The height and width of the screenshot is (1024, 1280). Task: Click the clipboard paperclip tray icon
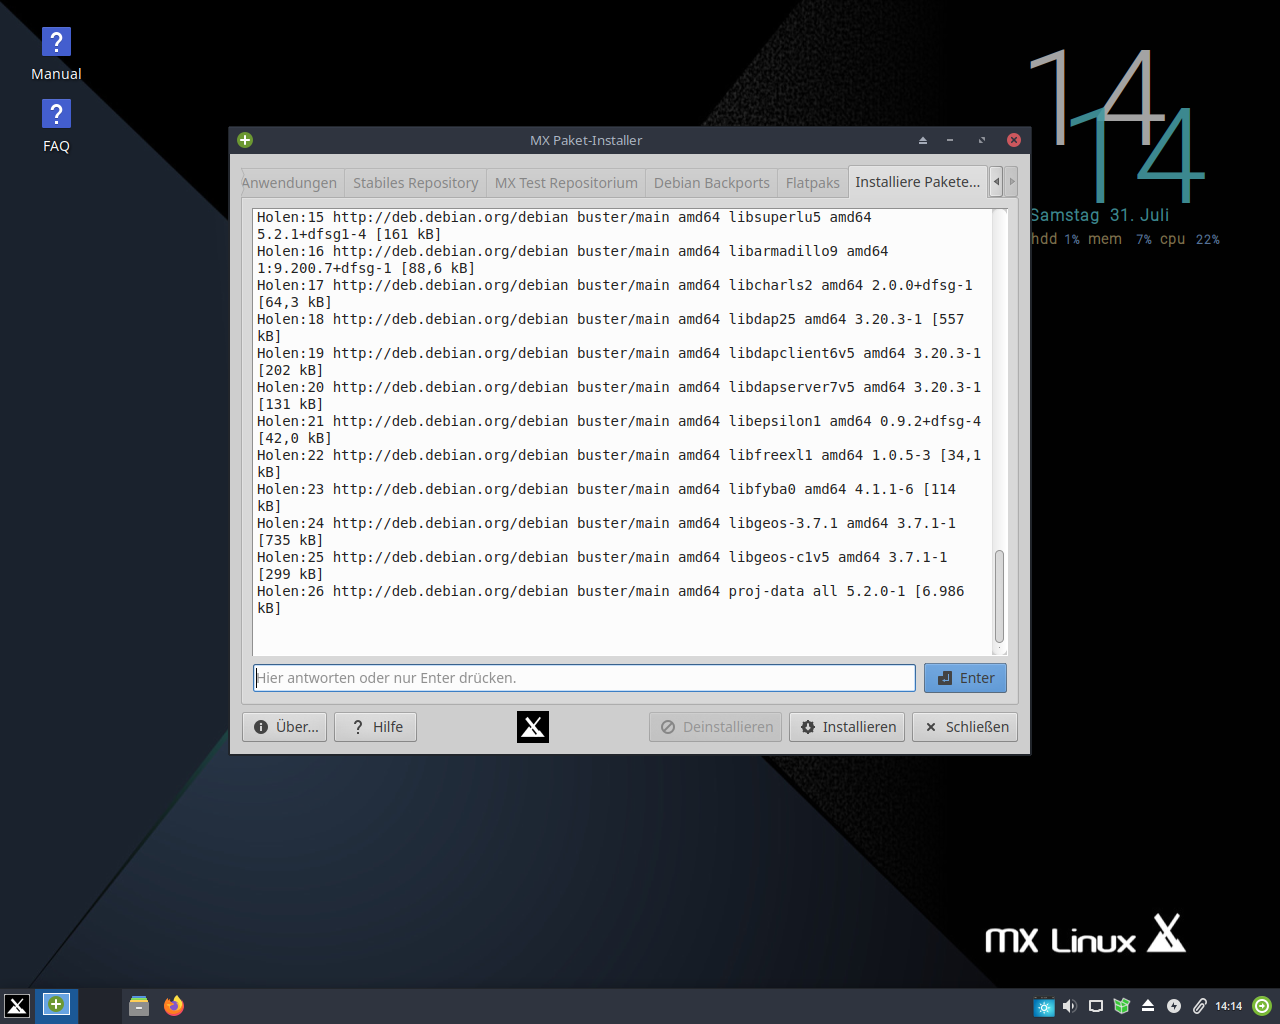(x=1200, y=1006)
